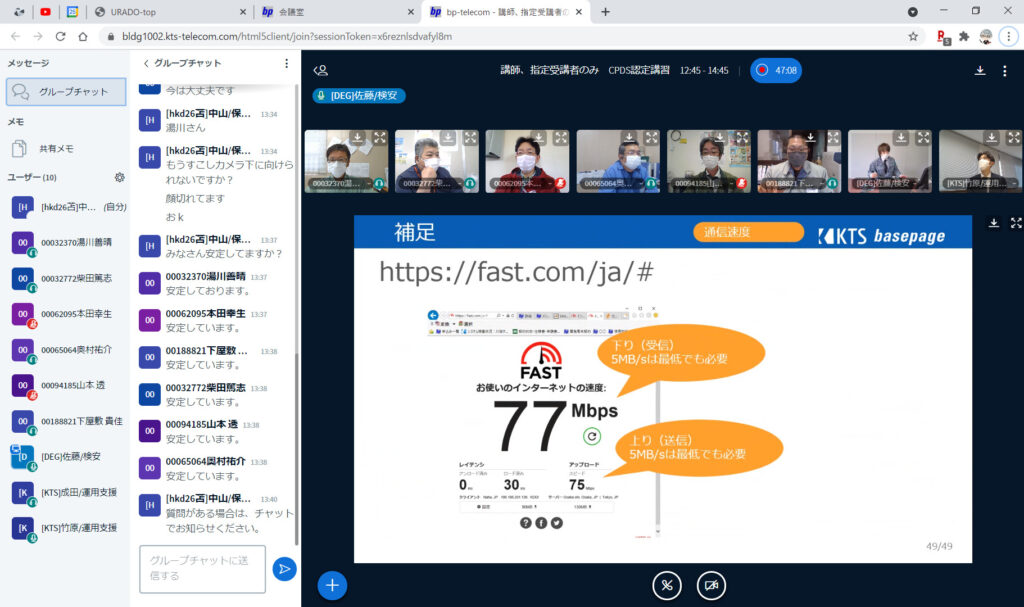Click the chat panel scrollbar
This screenshot has width=1024, height=607.
(x=297, y=300)
